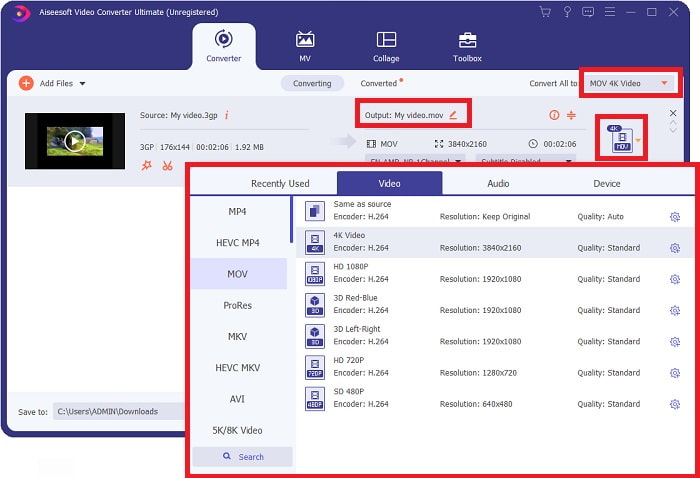This screenshot has width=700, height=478.
Task: Click the orange plus Add Files icon
Action: [26, 83]
